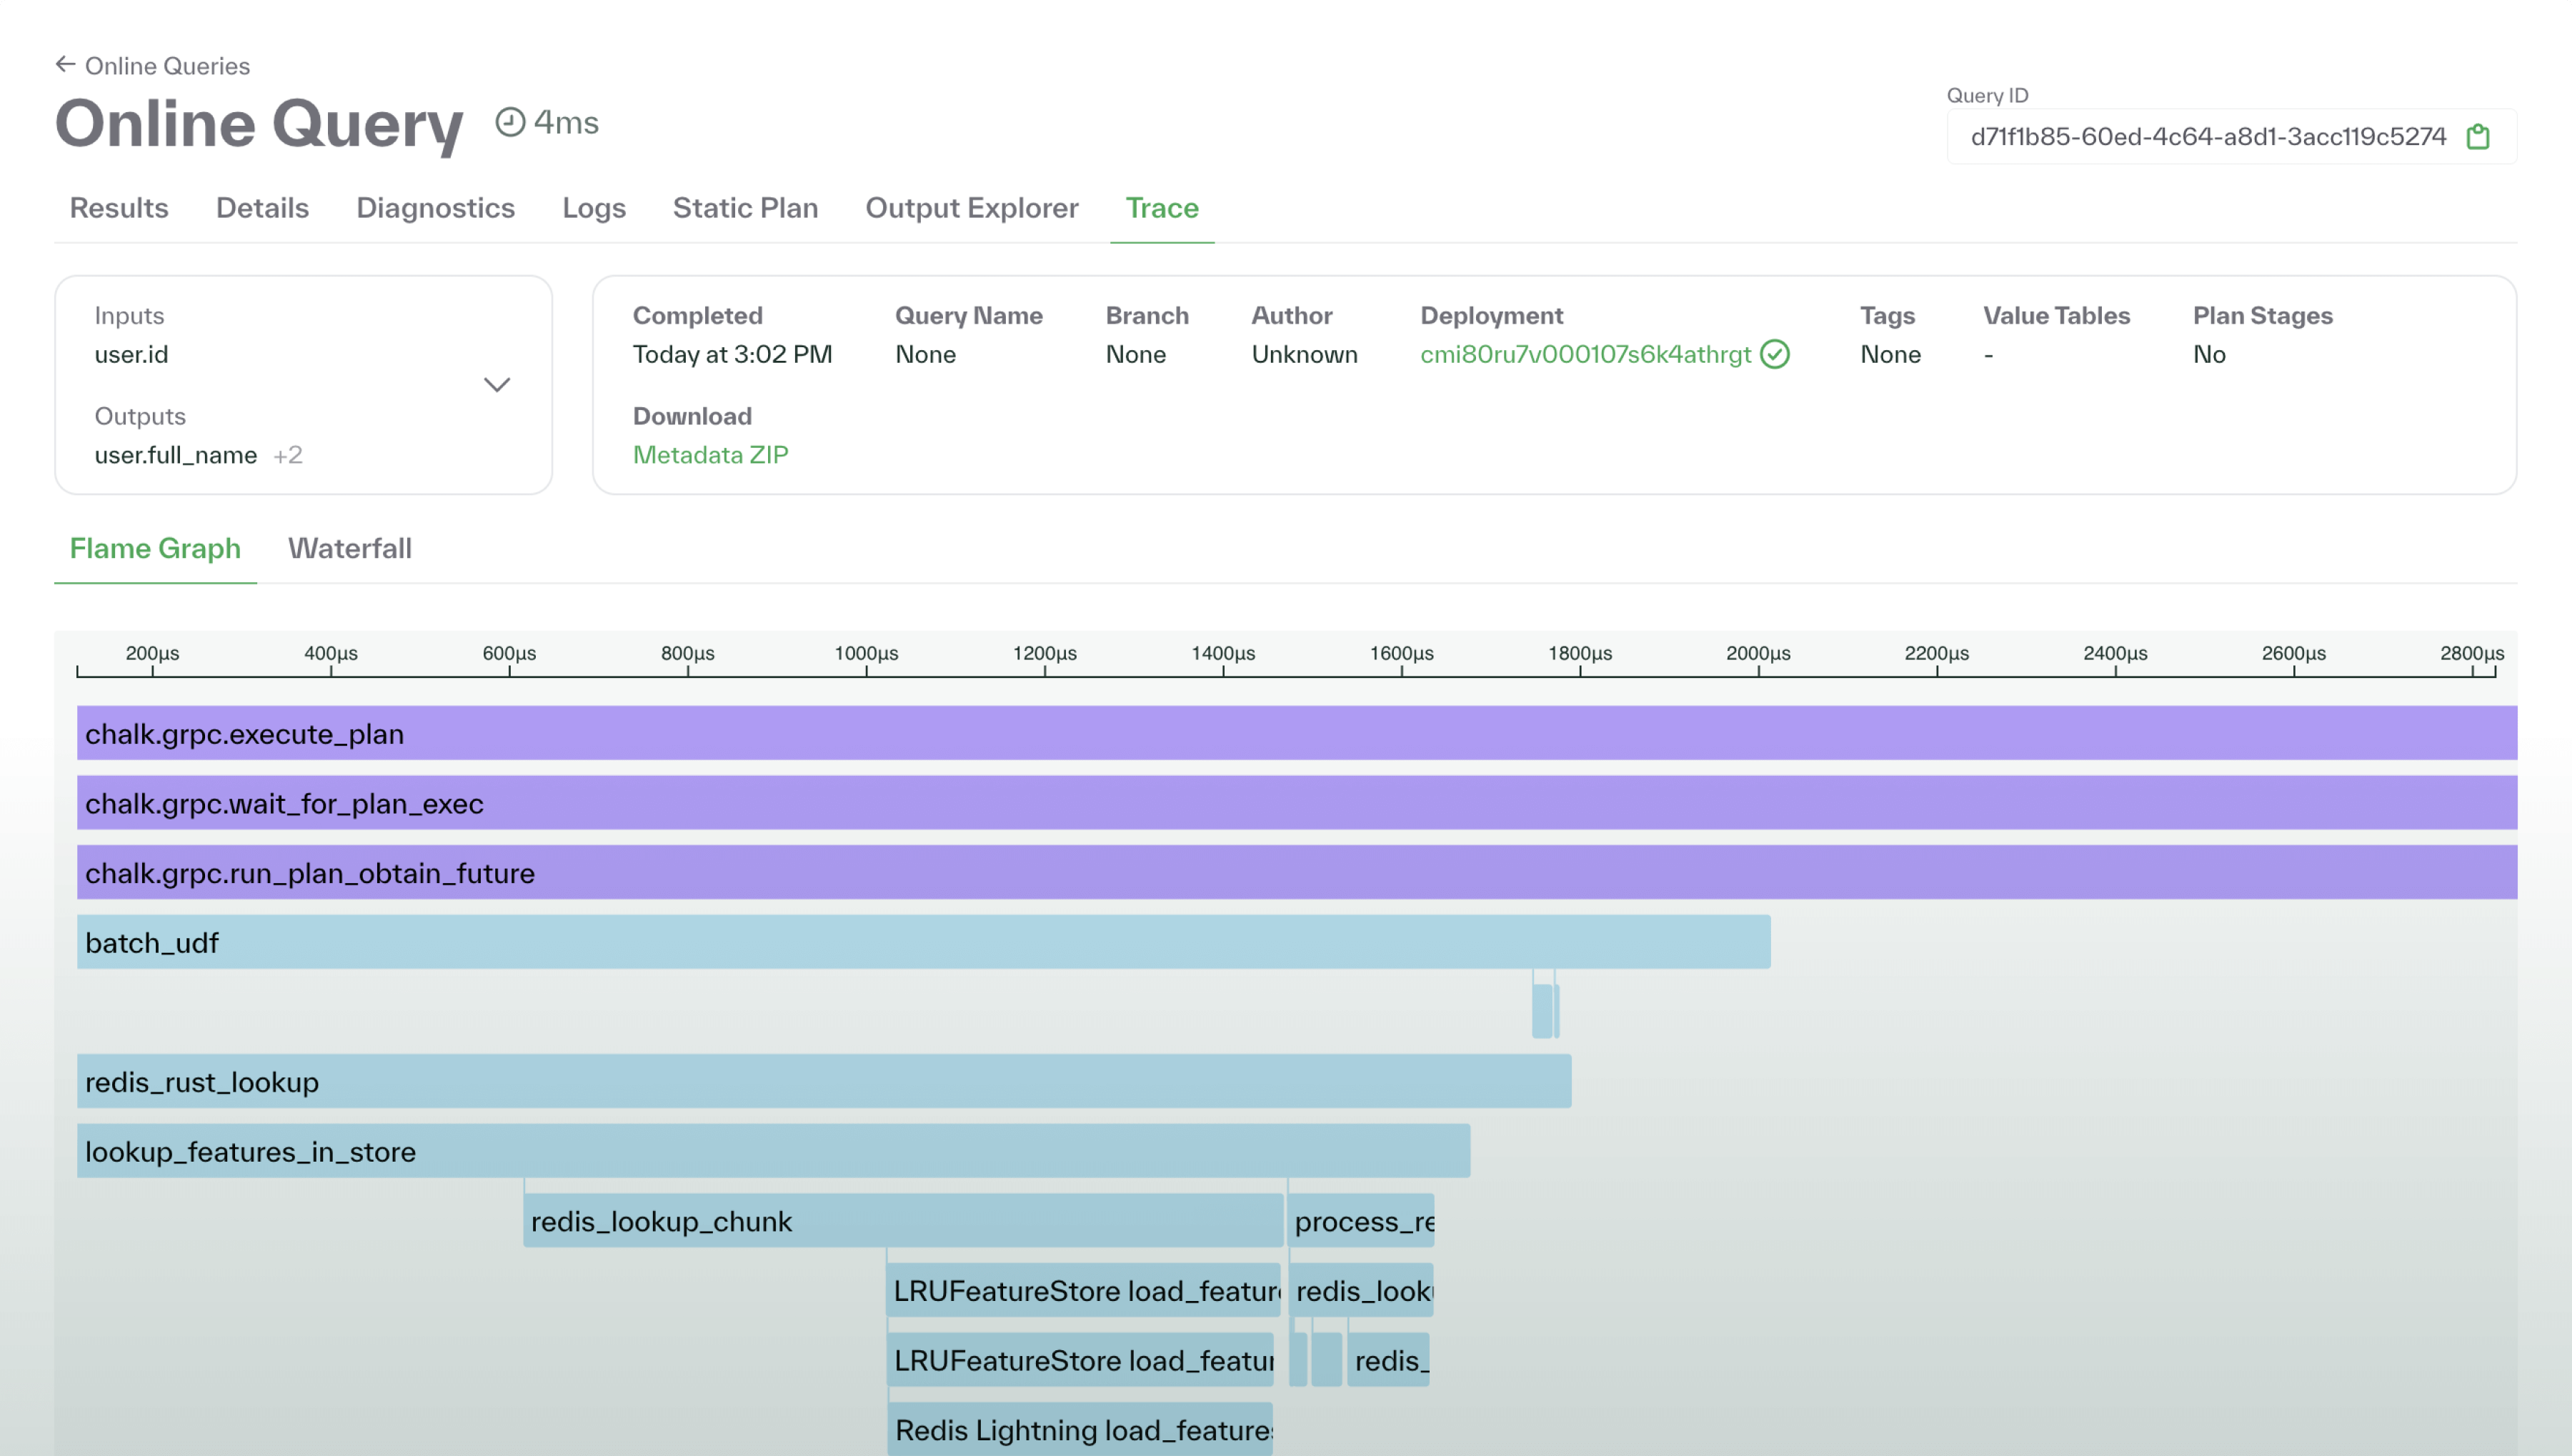Open the Static Plan tab
The width and height of the screenshot is (2572, 1456).
745,207
